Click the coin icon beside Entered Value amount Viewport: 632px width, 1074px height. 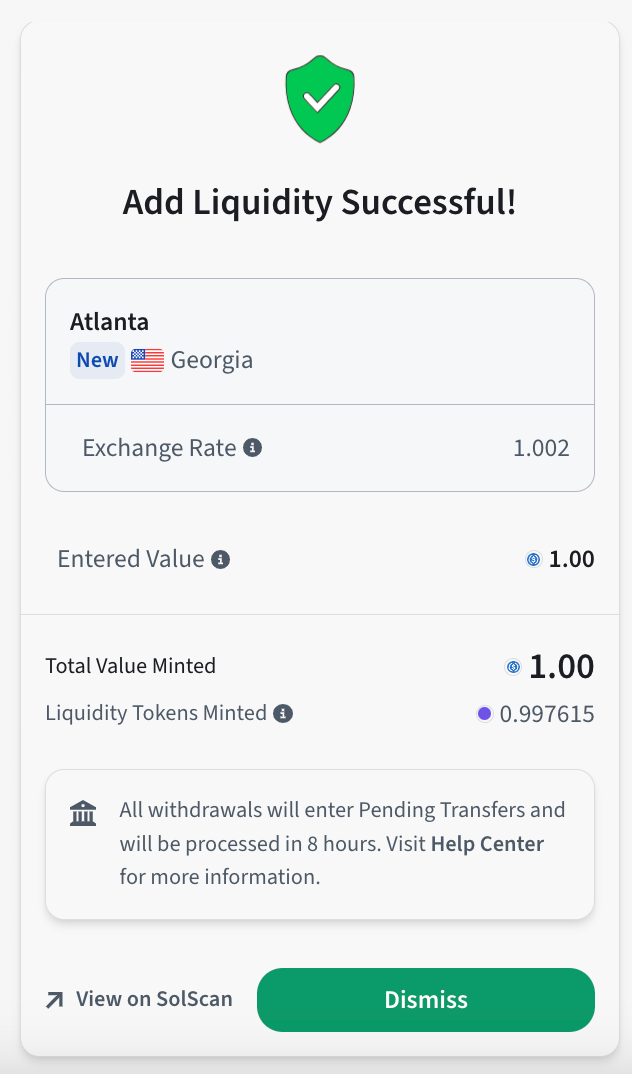coord(533,560)
